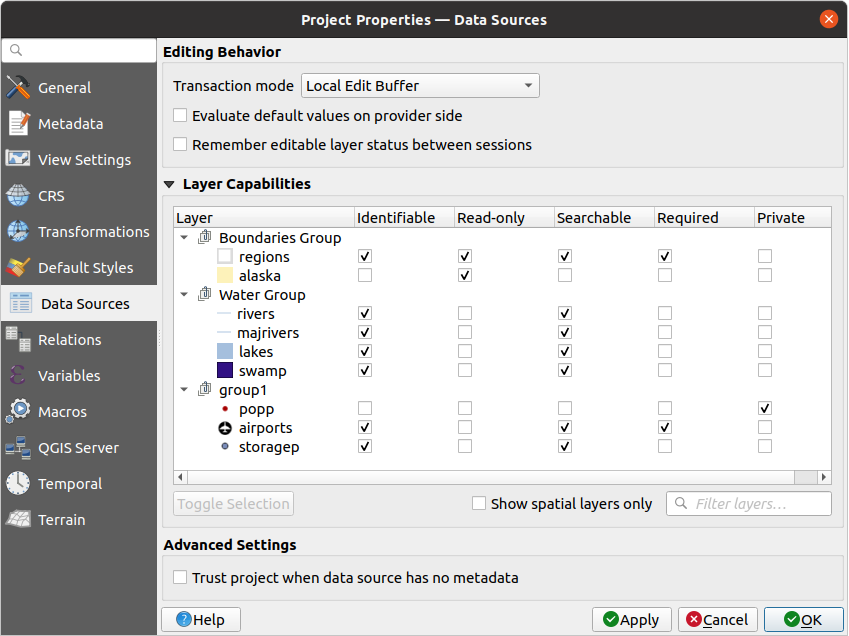
Task: Check Show spatial layers only
Action: pos(479,503)
